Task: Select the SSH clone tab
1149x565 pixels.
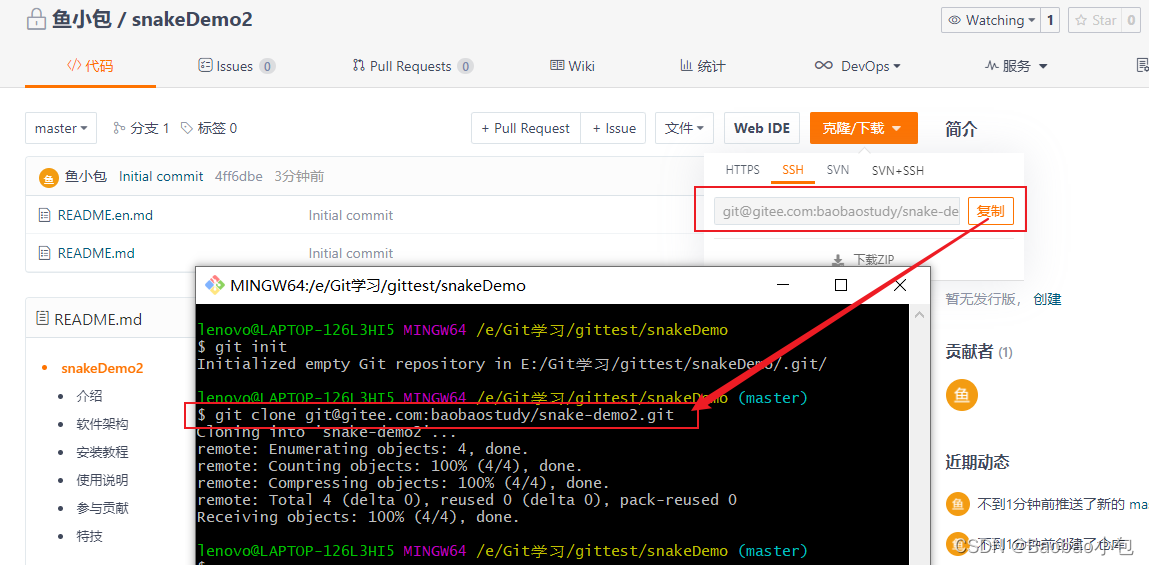Action: [x=793, y=170]
